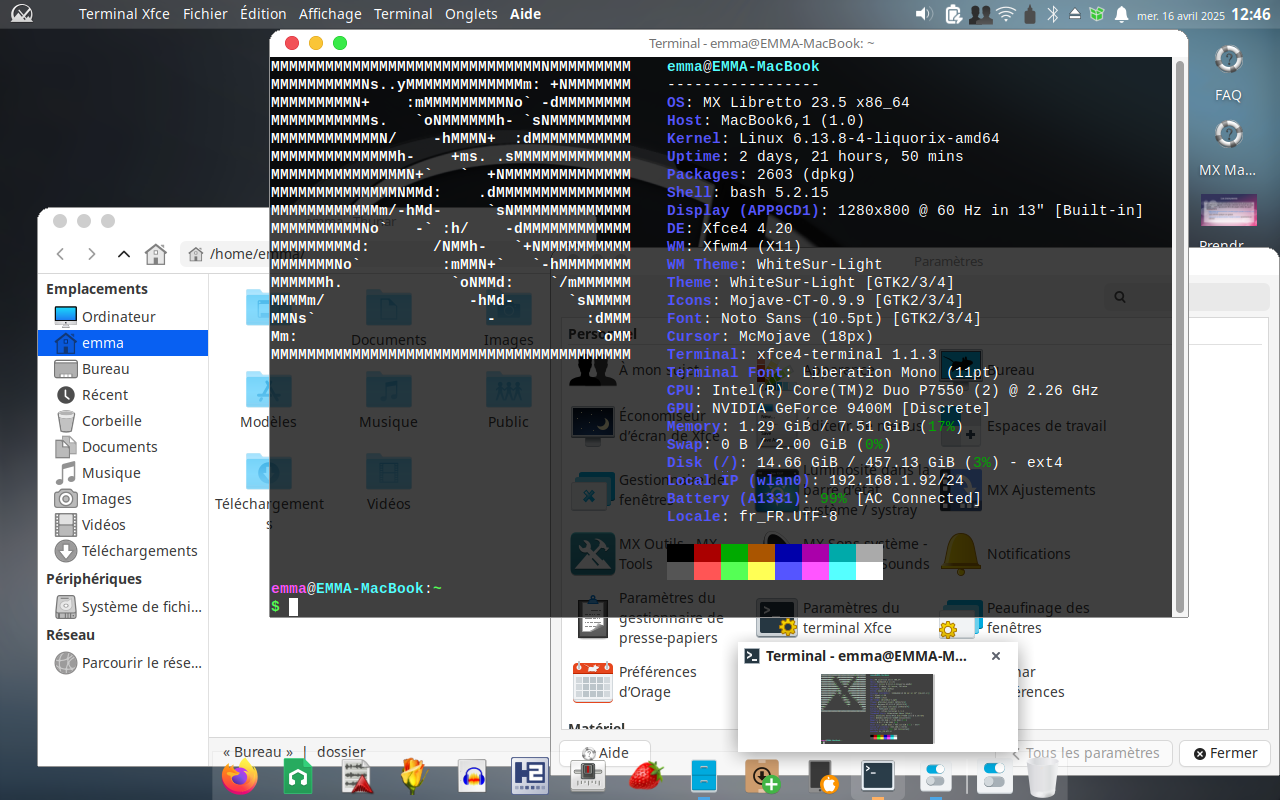
Task: Open the MX logo applications menu
Action: tap(21, 13)
